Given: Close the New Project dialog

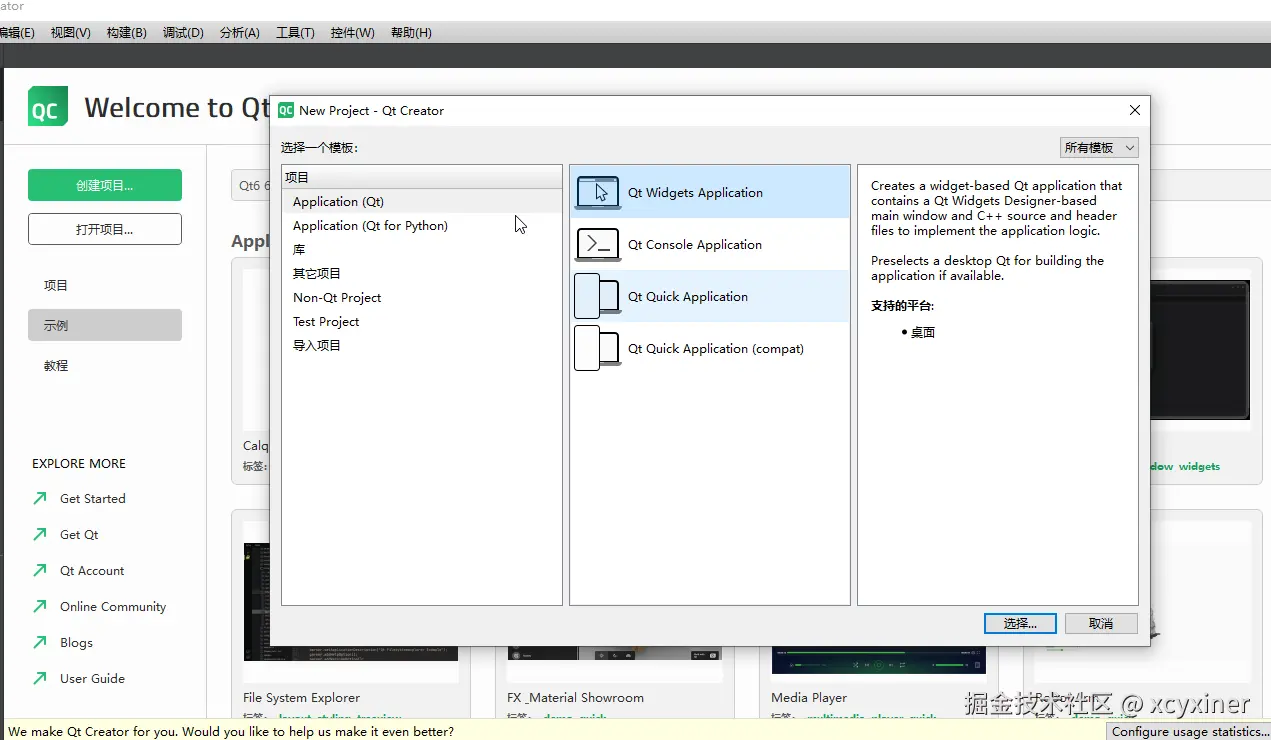Looking at the screenshot, I should coord(1134,110).
